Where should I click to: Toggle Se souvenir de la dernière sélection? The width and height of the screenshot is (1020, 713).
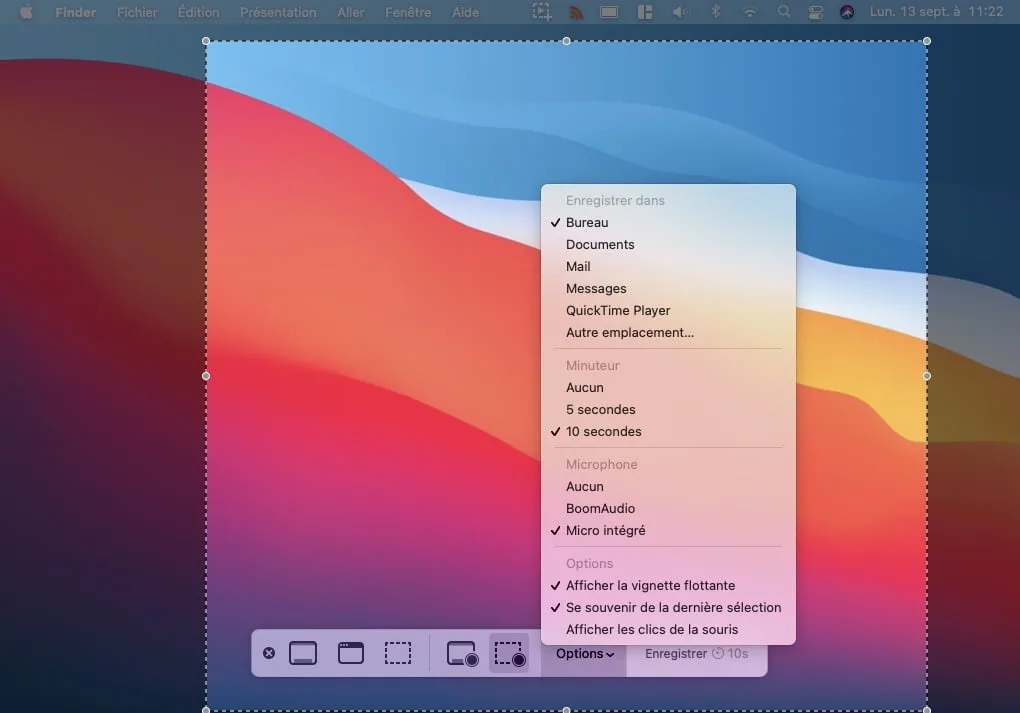click(x=668, y=608)
